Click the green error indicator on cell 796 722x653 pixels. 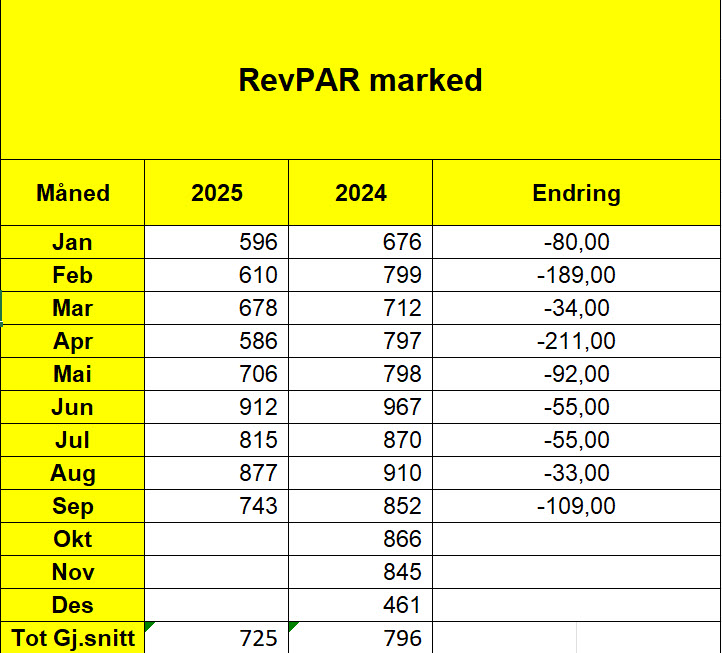click(293, 626)
